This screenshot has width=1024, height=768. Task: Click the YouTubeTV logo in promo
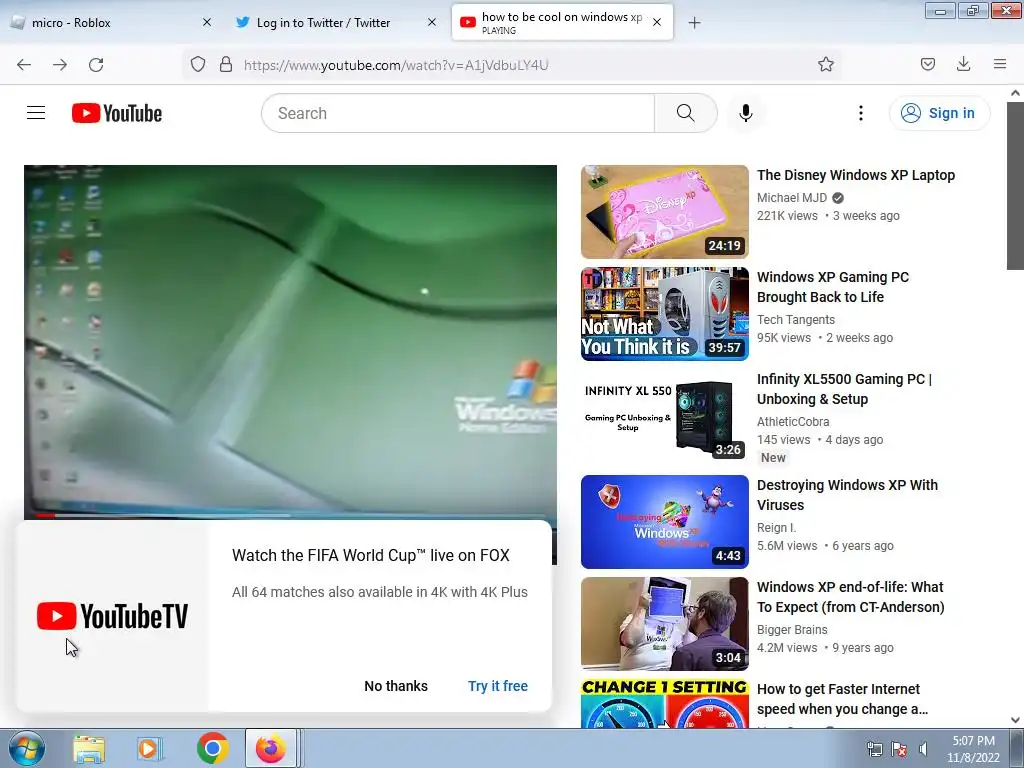pyautogui.click(x=112, y=616)
